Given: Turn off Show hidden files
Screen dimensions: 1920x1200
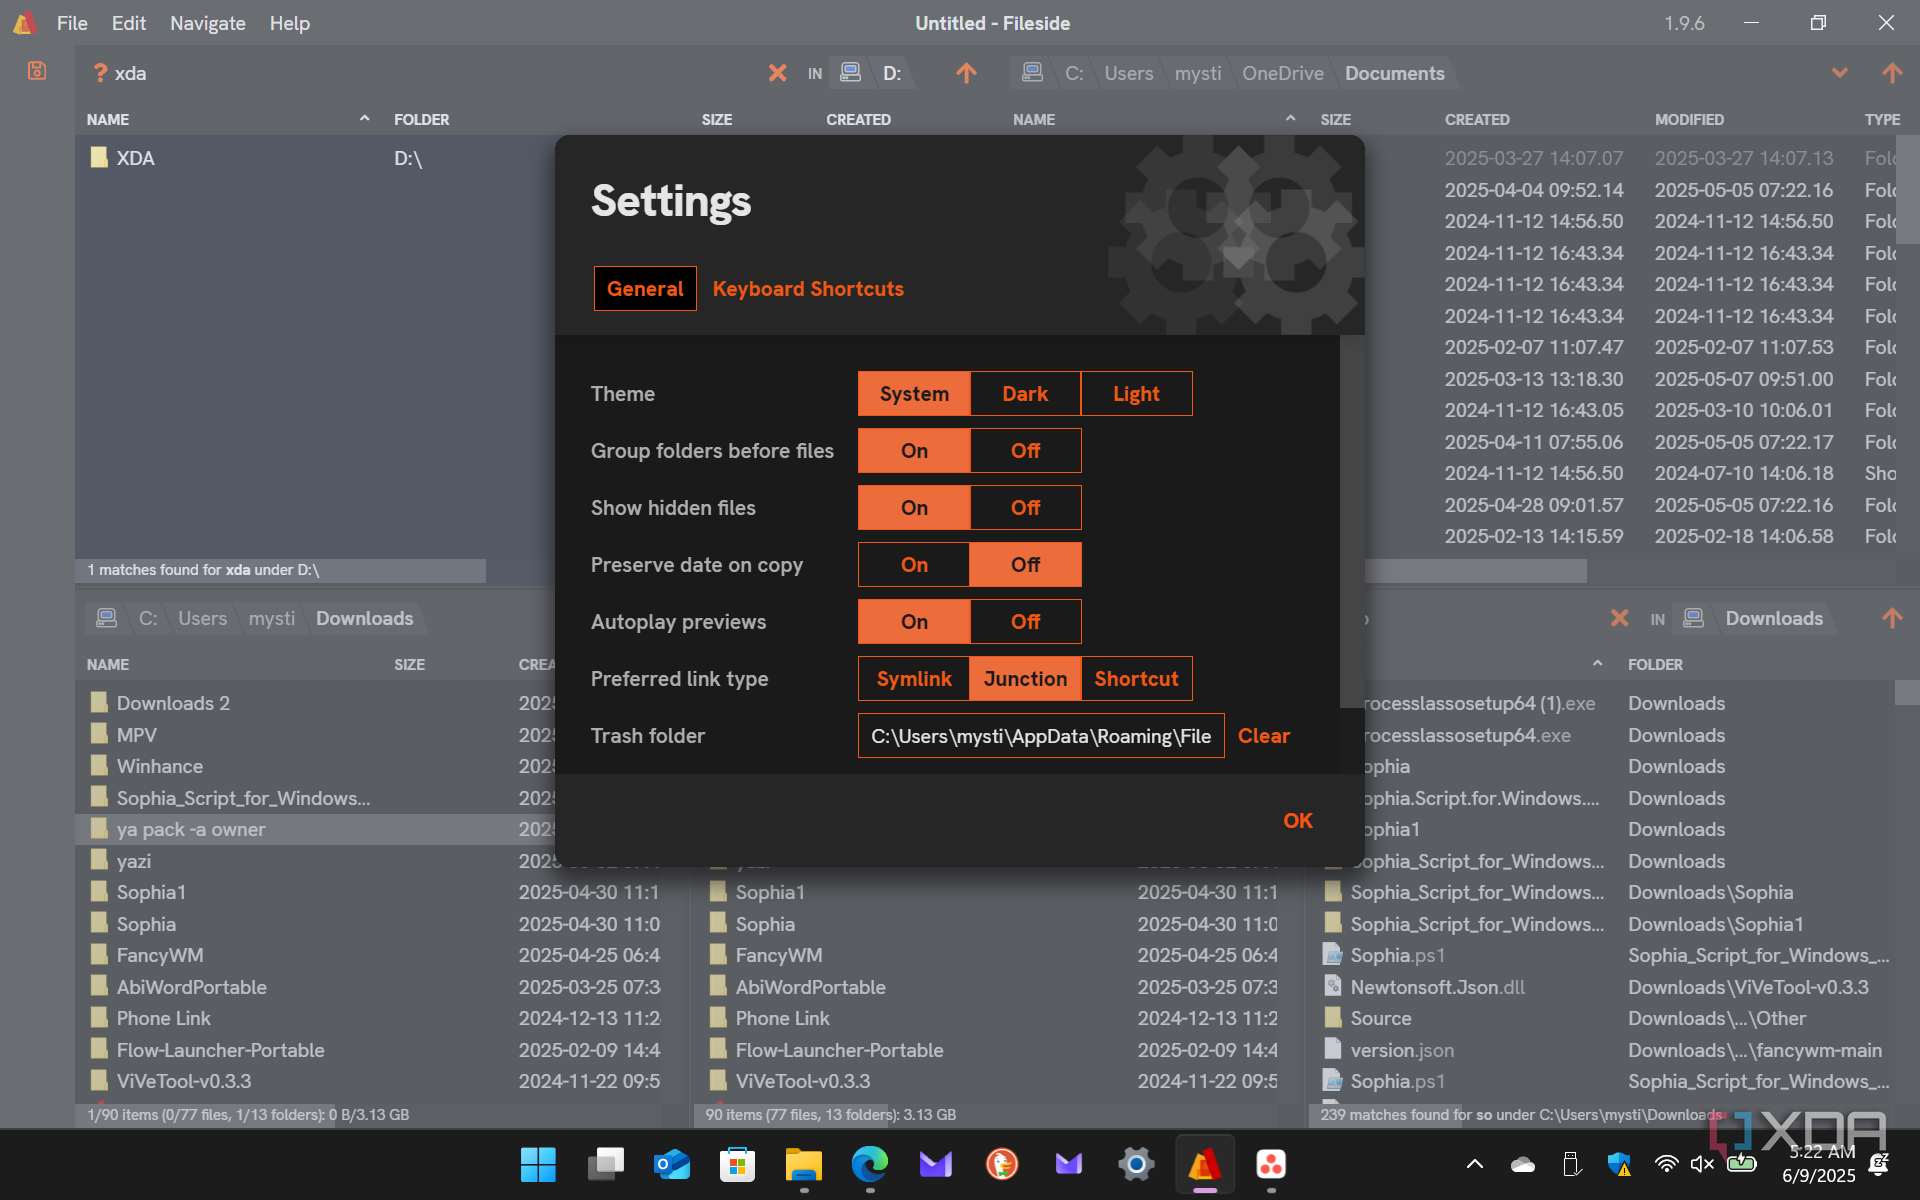Looking at the screenshot, I should [1025, 508].
